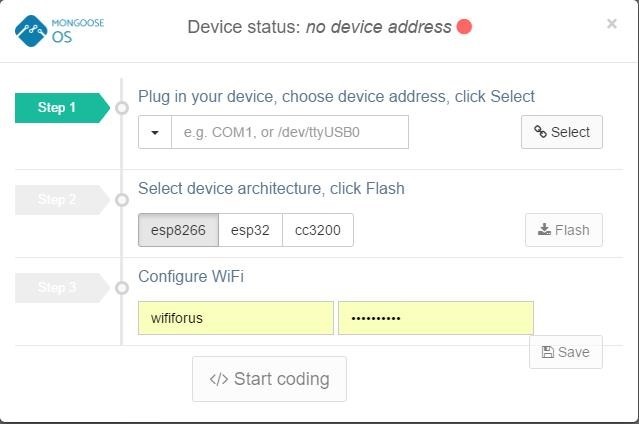Click the Start coding button
Viewport: 639px width, 424px height.
(269, 379)
